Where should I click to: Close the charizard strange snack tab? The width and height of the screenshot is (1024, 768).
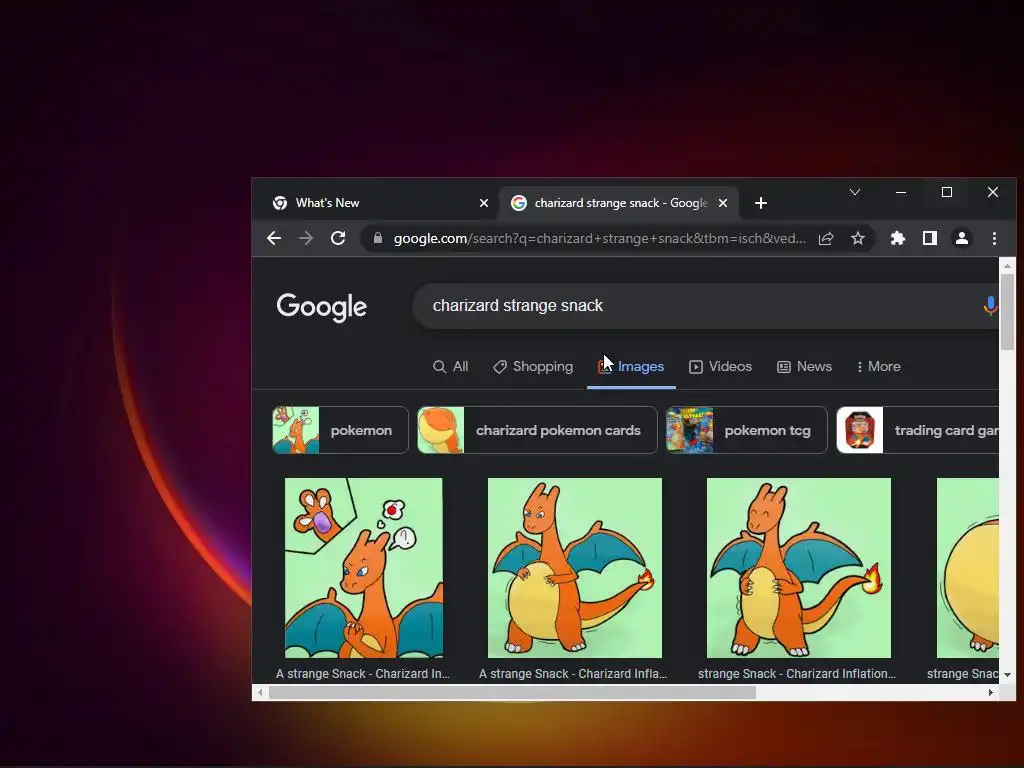pyautogui.click(x=723, y=203)
